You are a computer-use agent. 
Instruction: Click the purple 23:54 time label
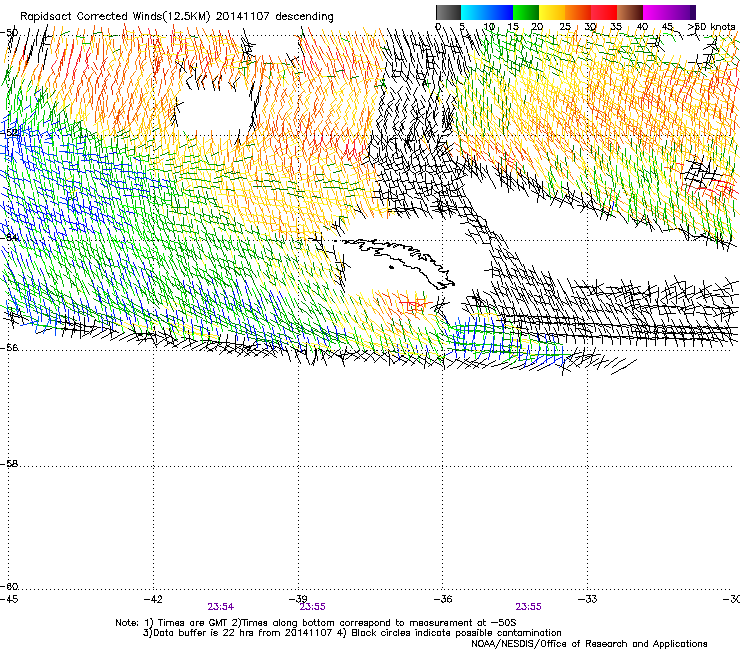coord(220,607)
